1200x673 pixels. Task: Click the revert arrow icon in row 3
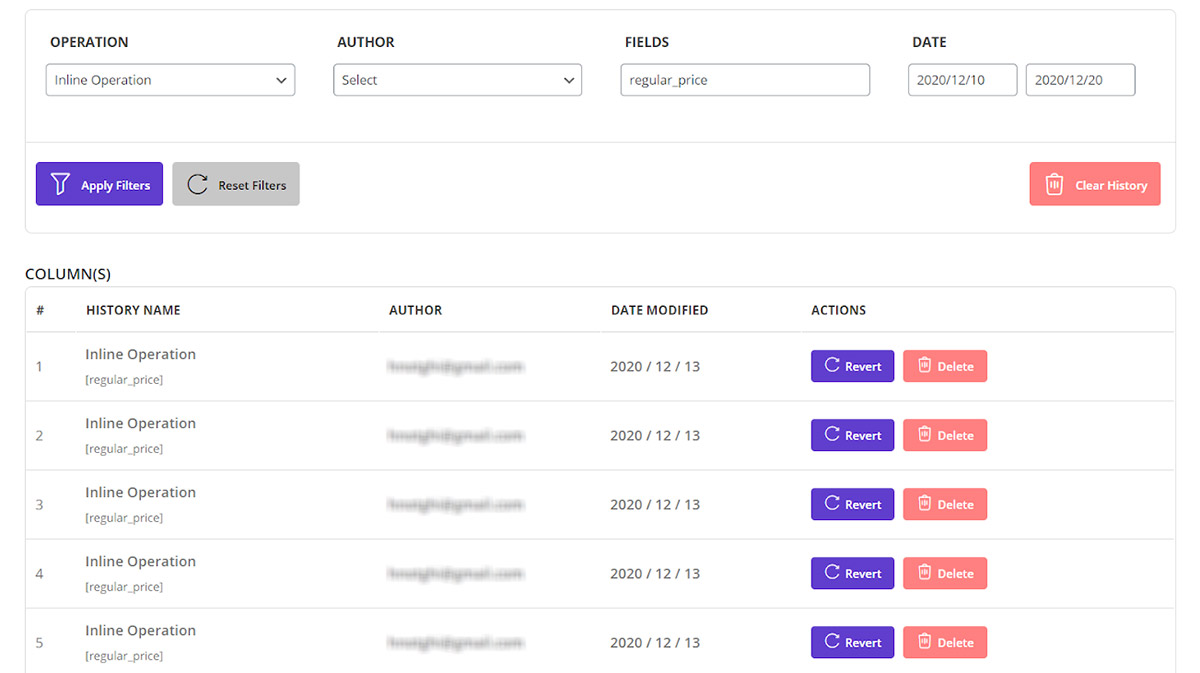point(831,504)
